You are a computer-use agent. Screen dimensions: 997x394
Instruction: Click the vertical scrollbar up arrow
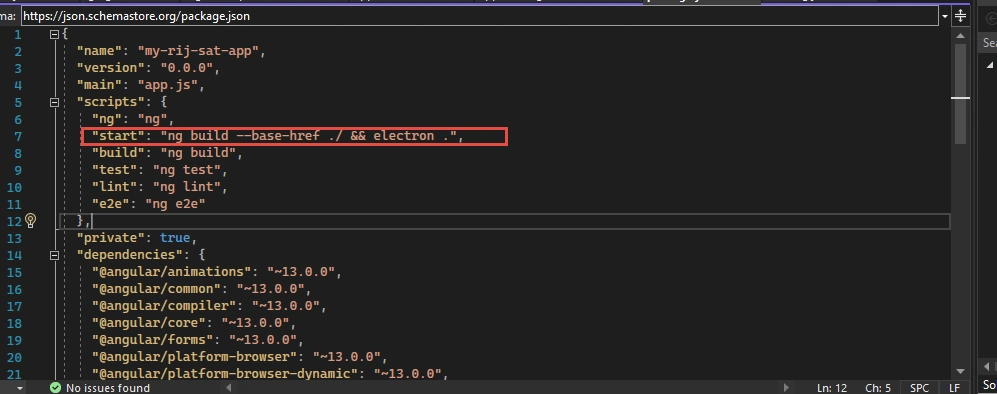[960, 37]
